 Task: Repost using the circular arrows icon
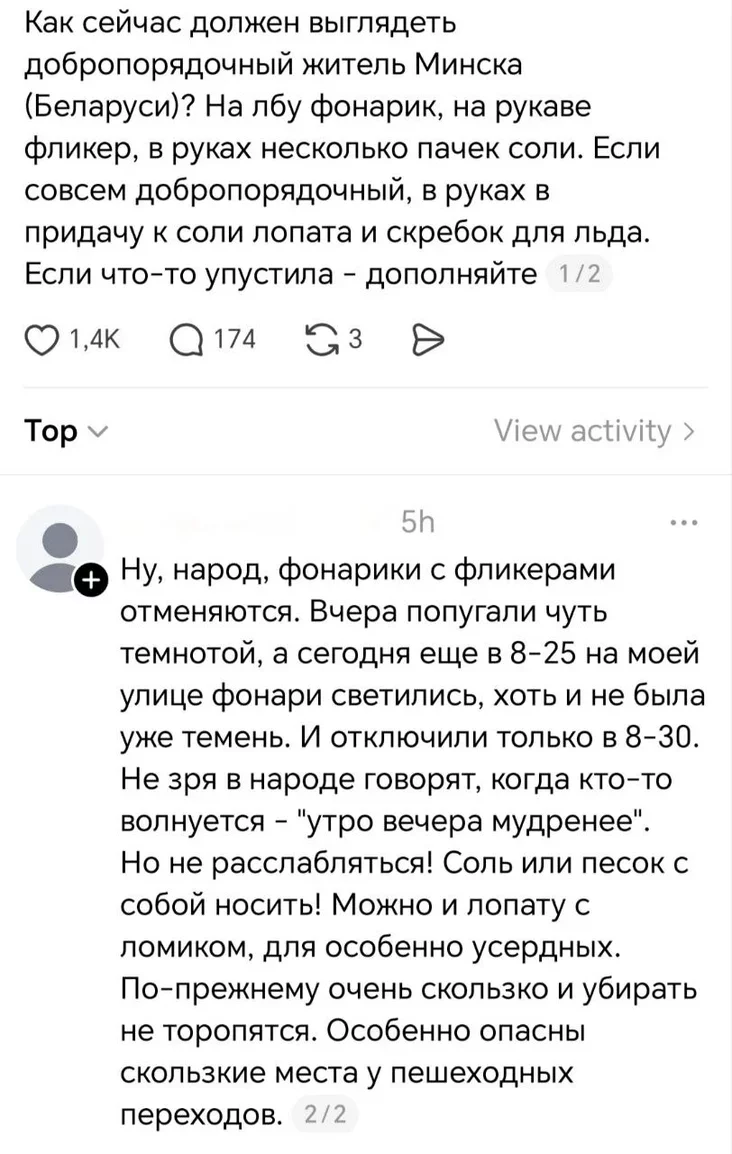323,341
